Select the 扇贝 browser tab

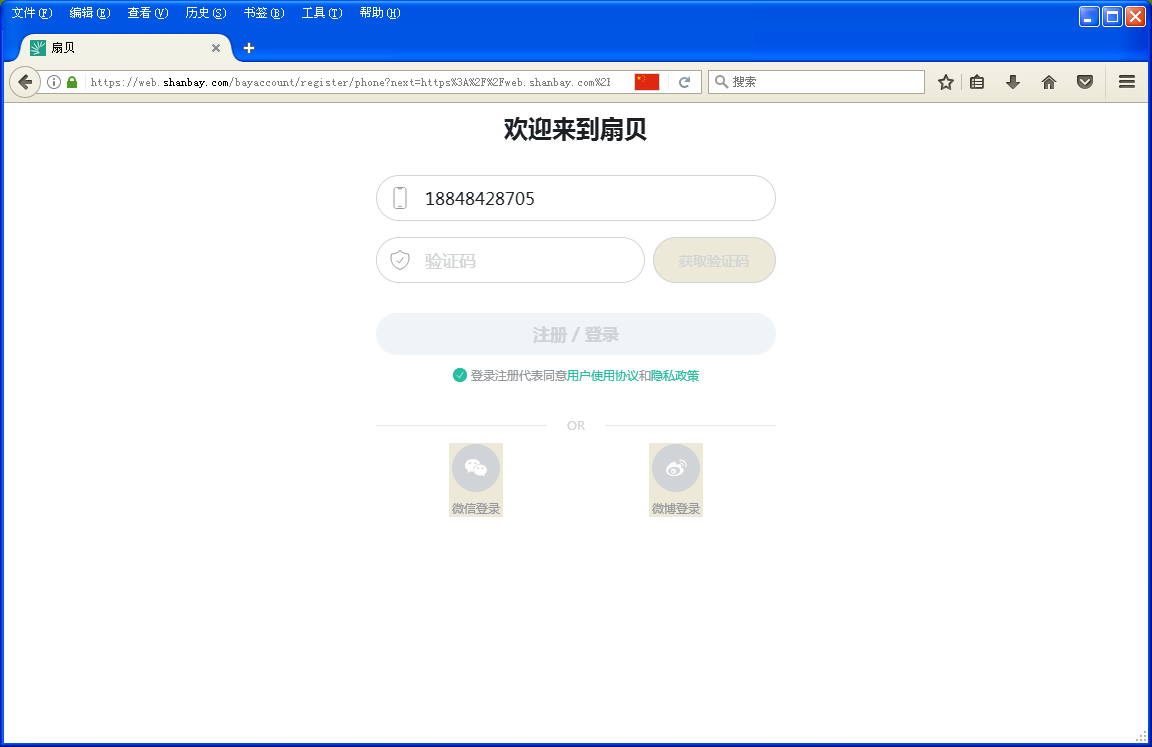point(125,48)
